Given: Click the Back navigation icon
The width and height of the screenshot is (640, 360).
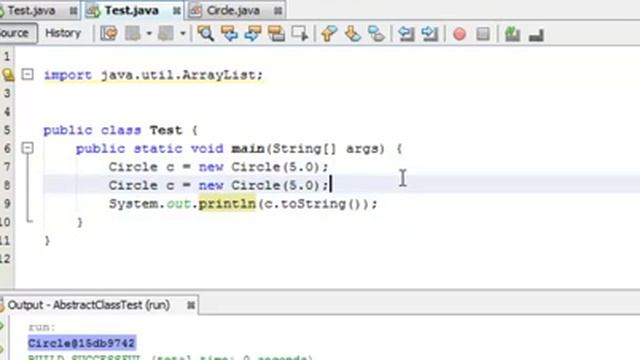Looking at the screenshot, I should pyautogui.click(x=133, y=33).
